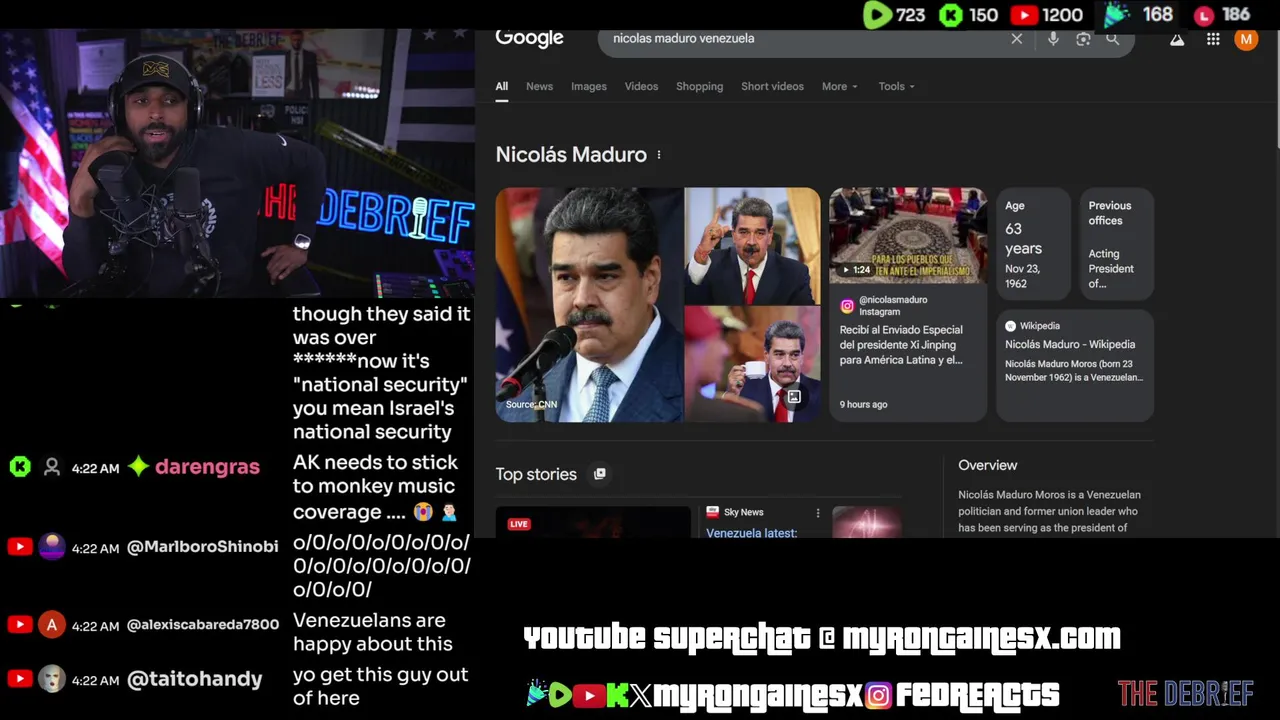This screenshot has height=720, width=1280.
Task: Click the Nicolás Maduro panel heading
Action: pos(571,155)
